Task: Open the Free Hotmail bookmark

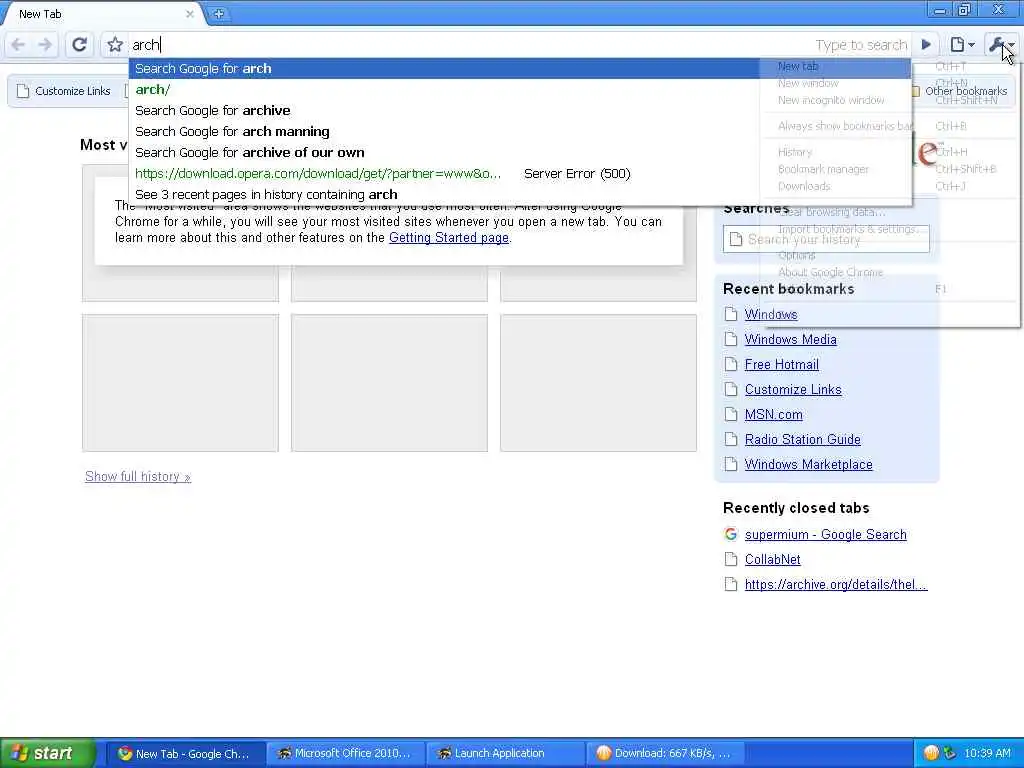Action: [x=782, y=364]
